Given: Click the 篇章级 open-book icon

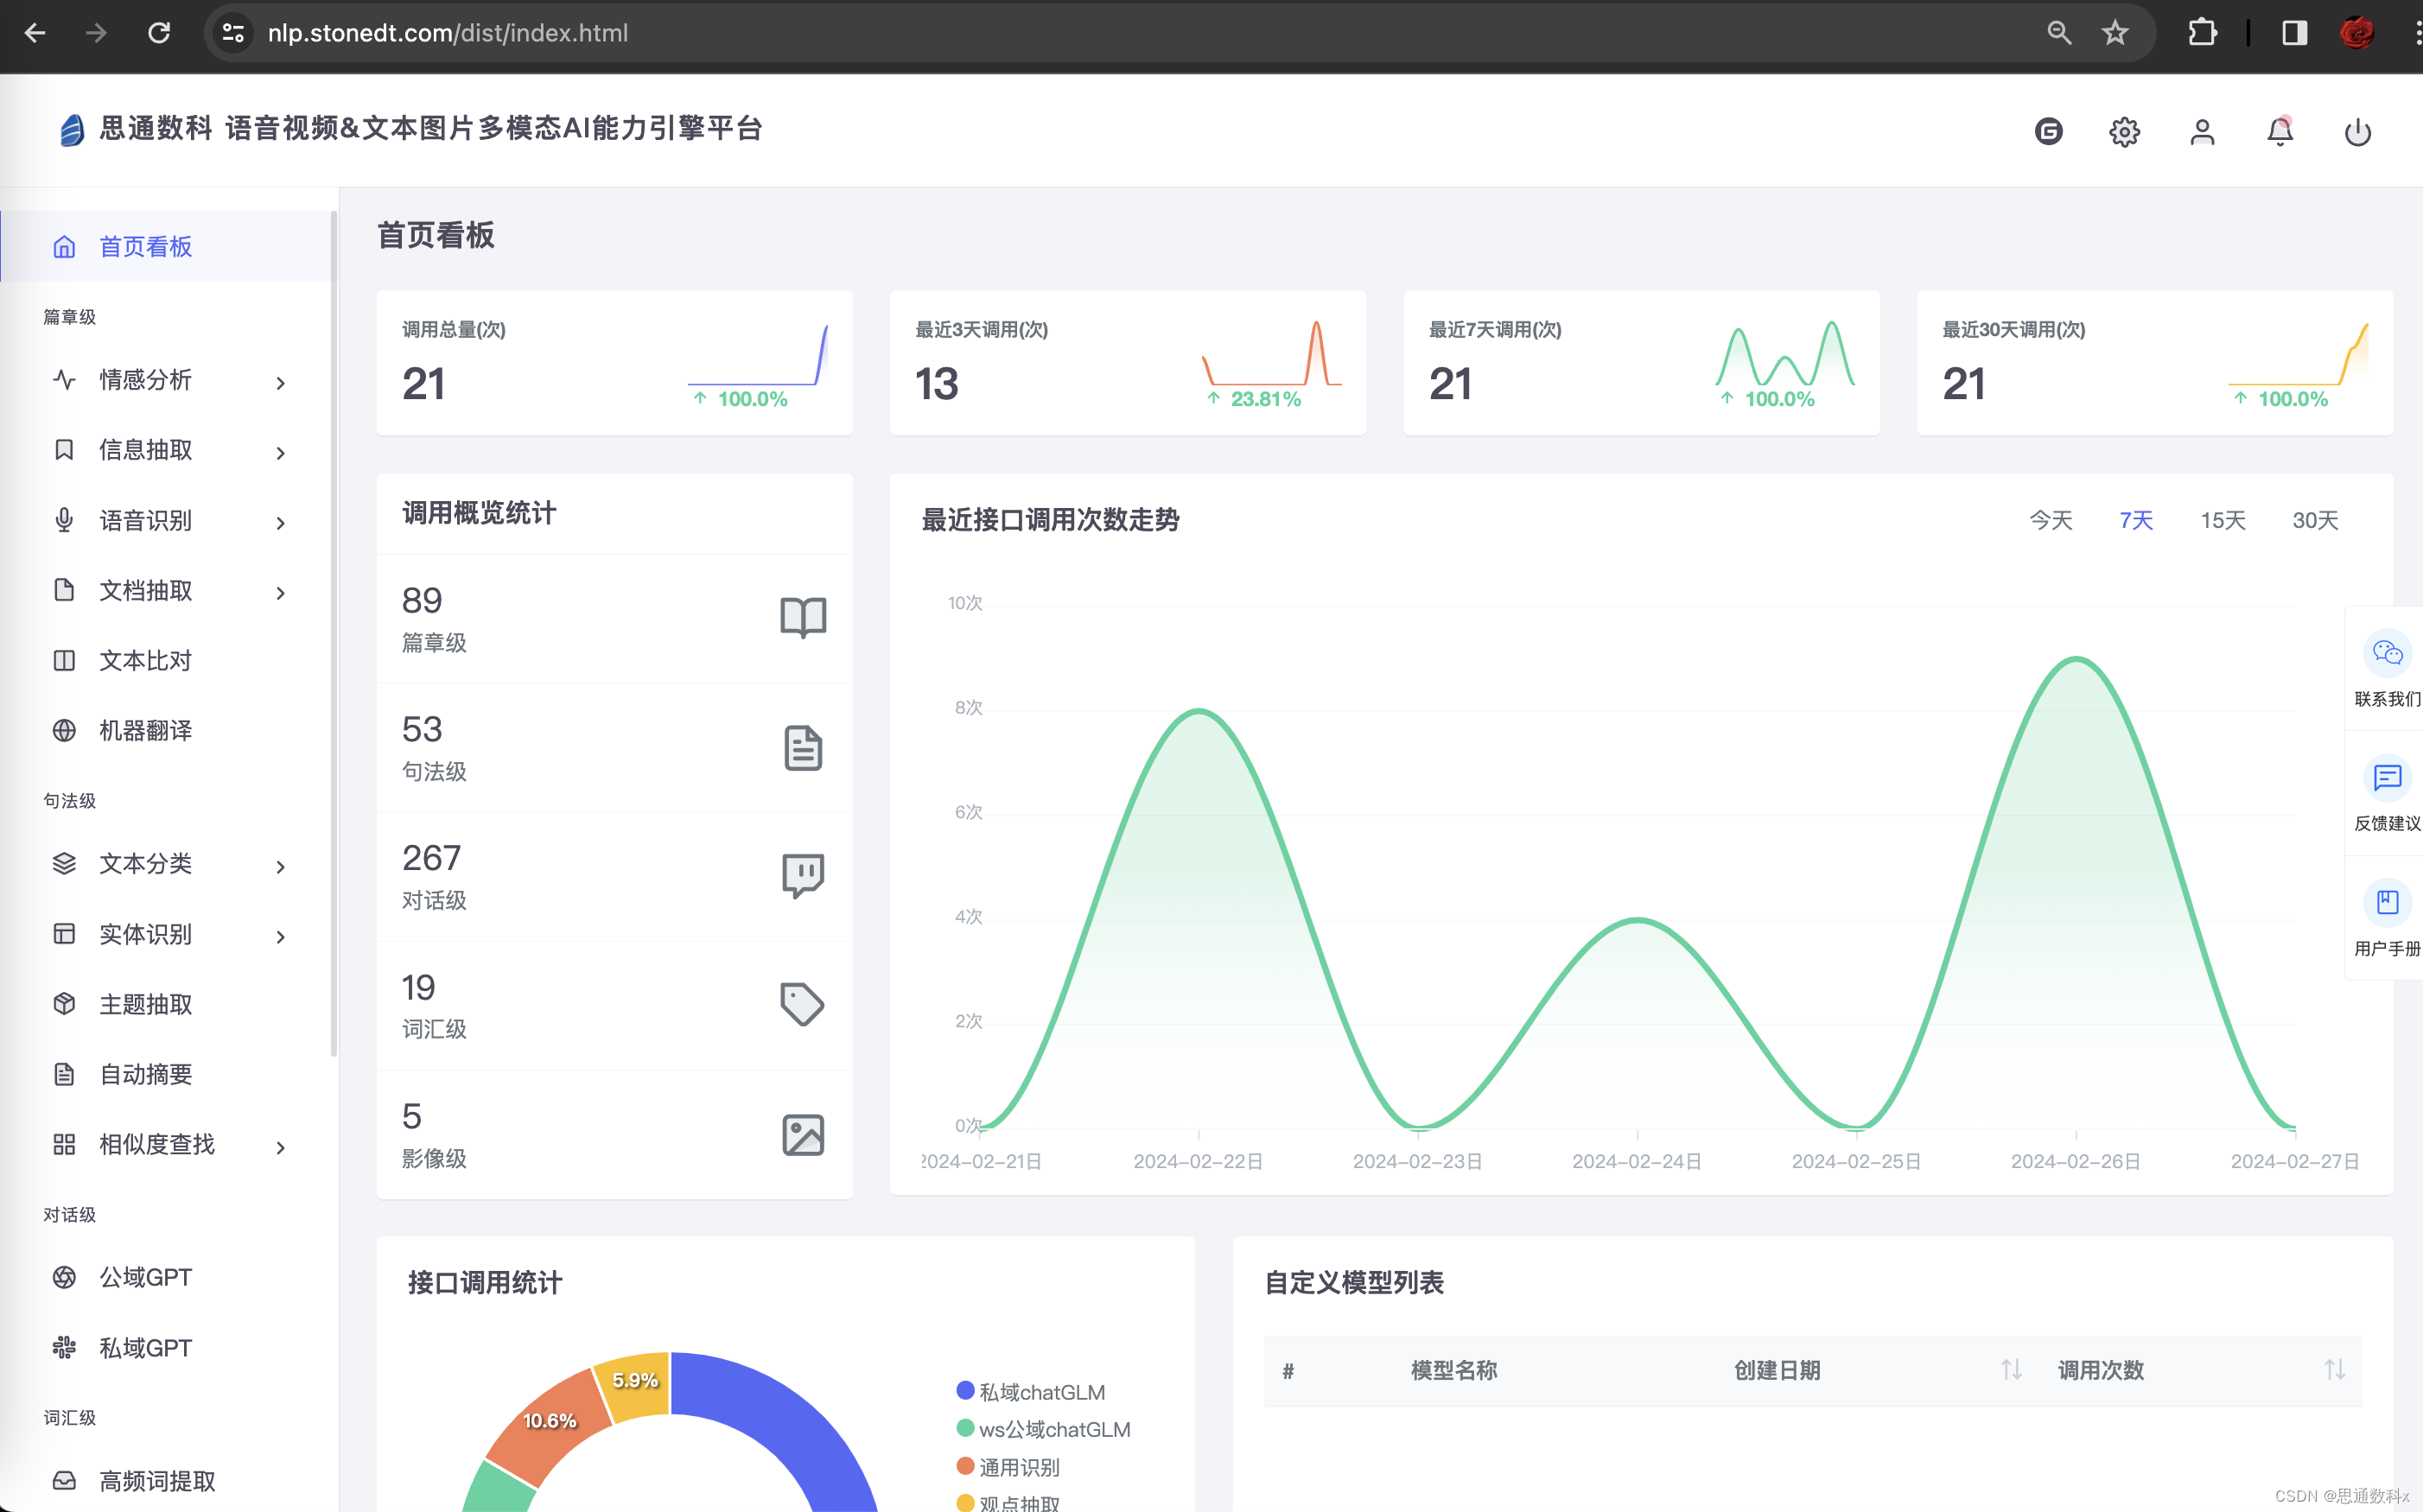Looking at the screenshot, I should (x=803, y=617).
